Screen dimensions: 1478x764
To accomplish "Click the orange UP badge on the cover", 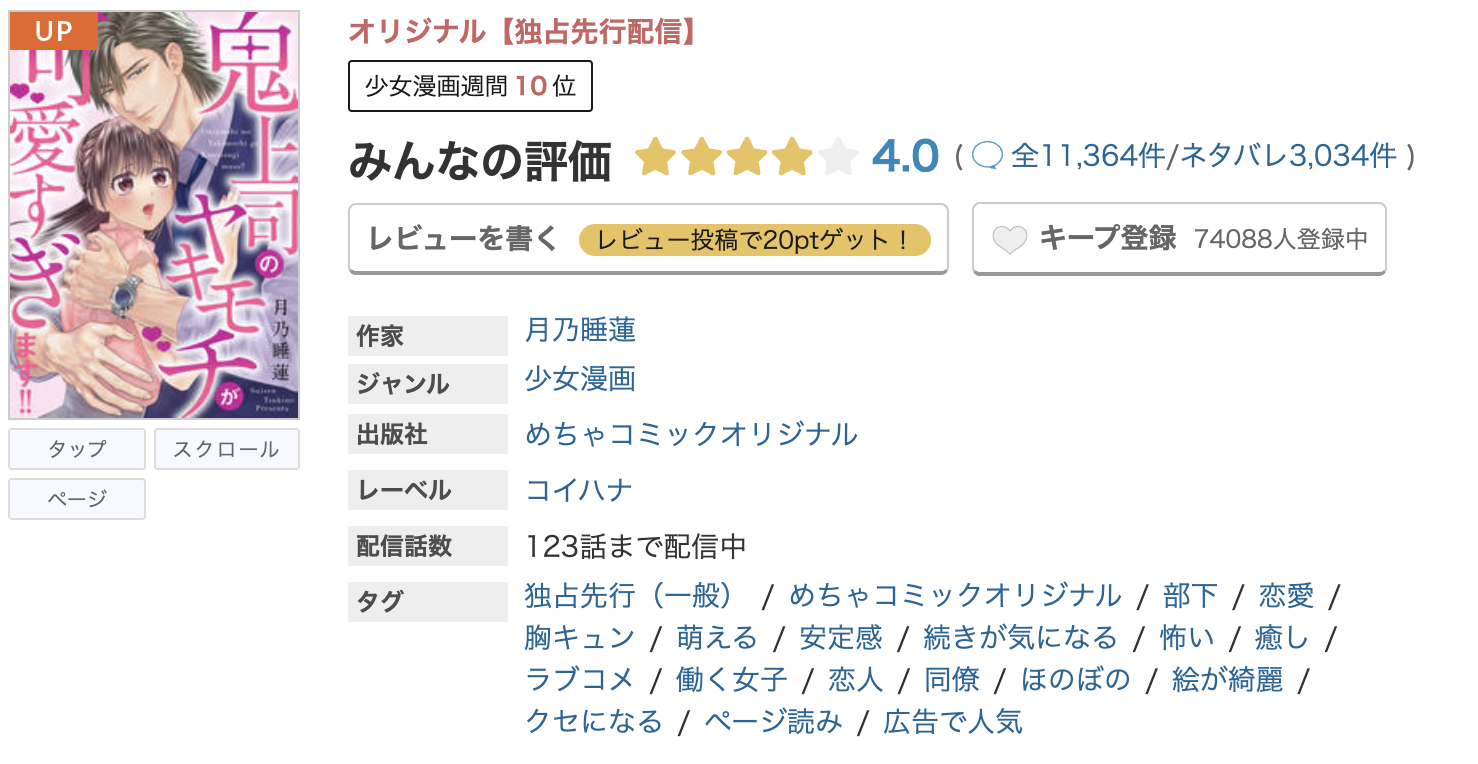I will (x=52, y=31).
